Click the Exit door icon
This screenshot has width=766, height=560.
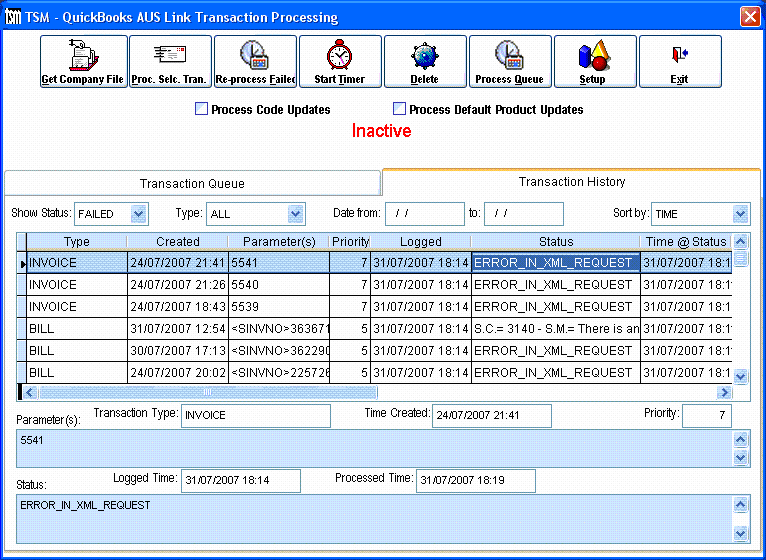click(679, 61)
